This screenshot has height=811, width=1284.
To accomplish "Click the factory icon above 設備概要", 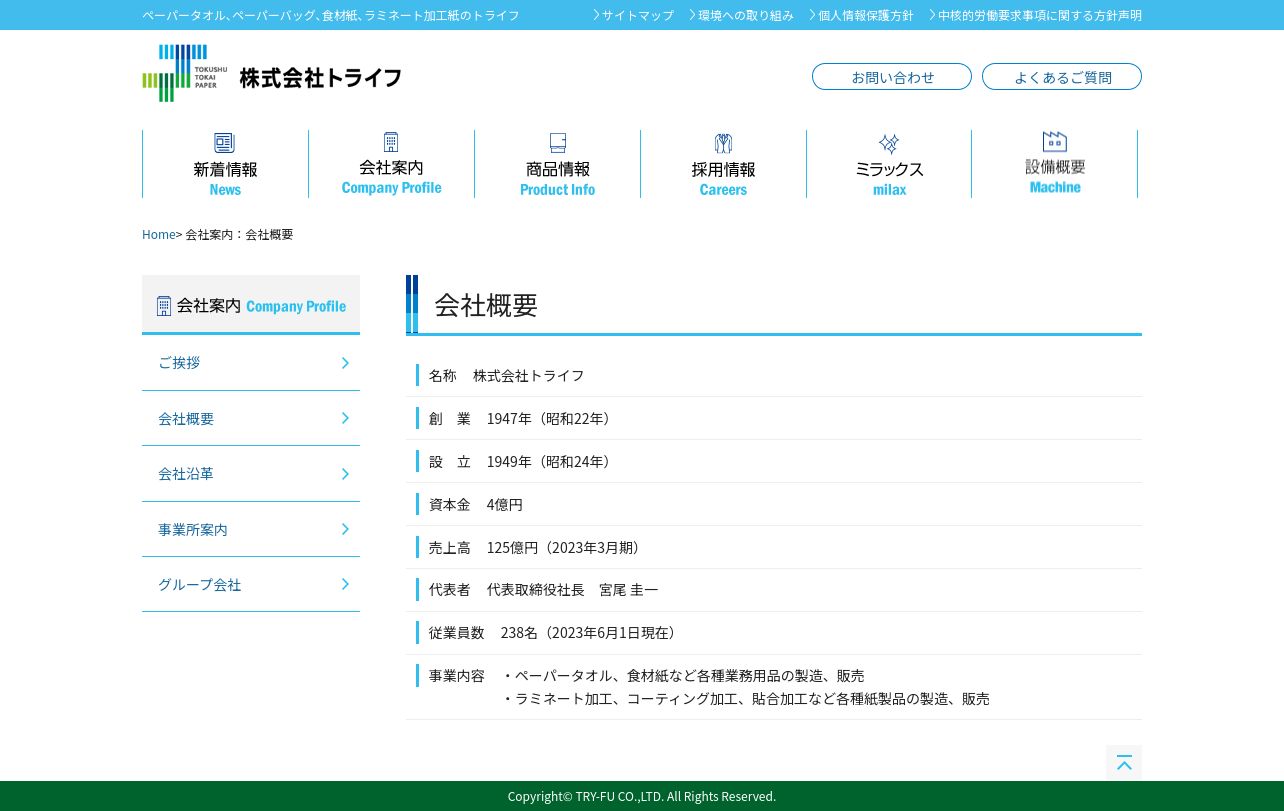I will [1055, 141].
